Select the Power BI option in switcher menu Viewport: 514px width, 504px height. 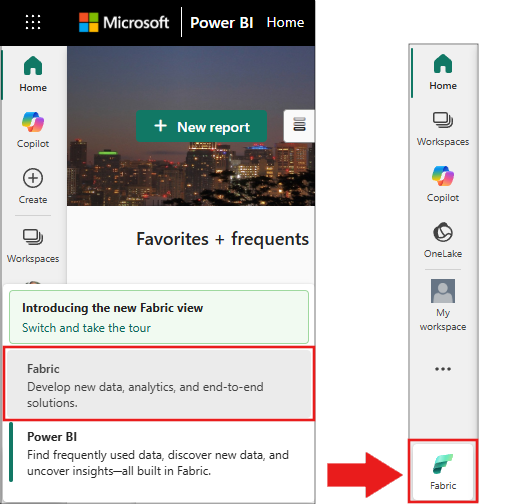coord(159,453)
